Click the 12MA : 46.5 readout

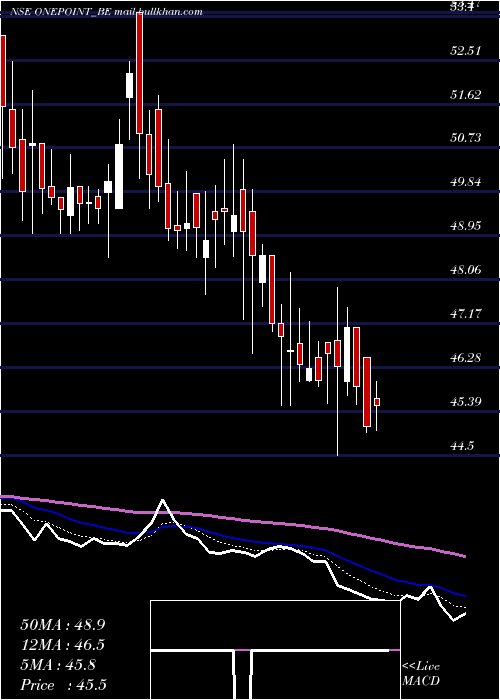tap(63, 645)
